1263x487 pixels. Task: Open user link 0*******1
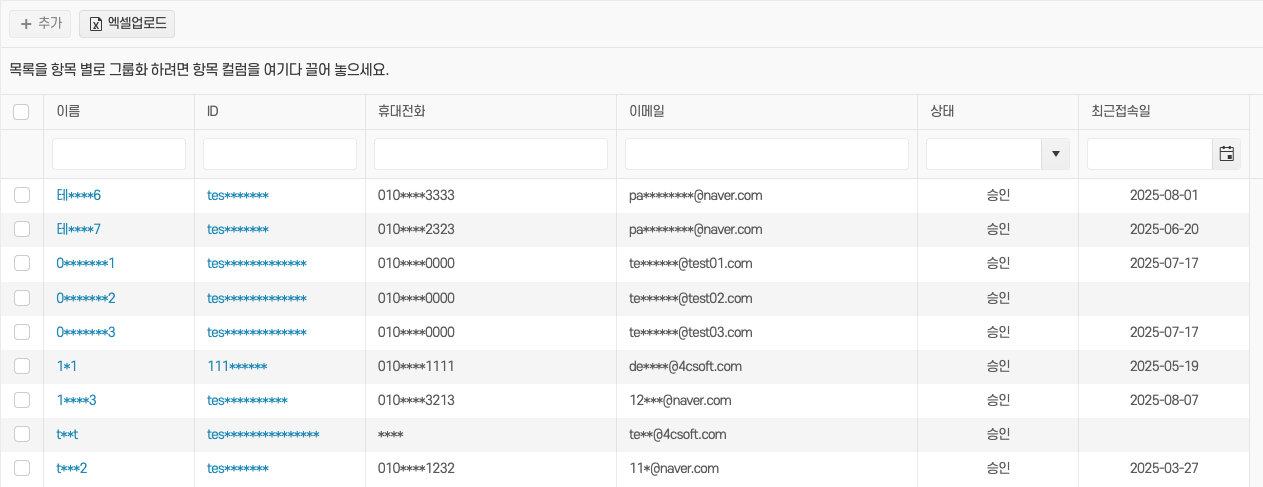coord(86,263)
